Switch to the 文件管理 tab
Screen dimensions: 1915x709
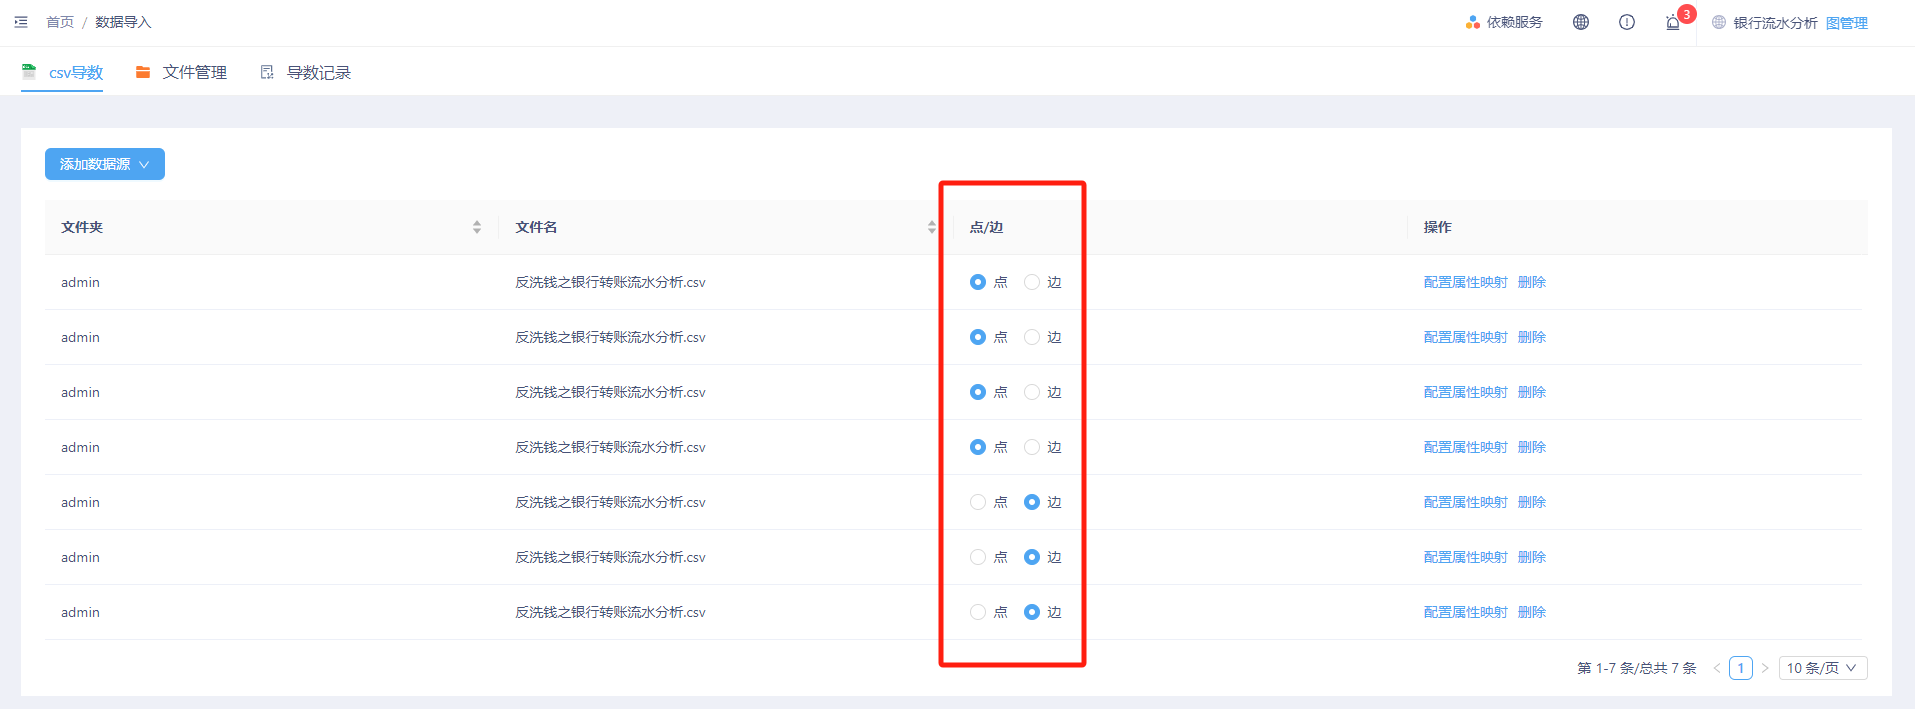point(182,72)
